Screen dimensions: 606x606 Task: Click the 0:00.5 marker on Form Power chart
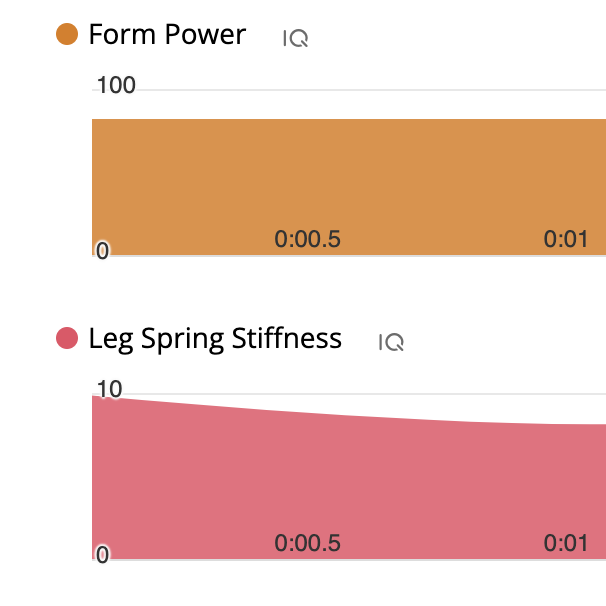pyautogui.click(x=308, y=239)
